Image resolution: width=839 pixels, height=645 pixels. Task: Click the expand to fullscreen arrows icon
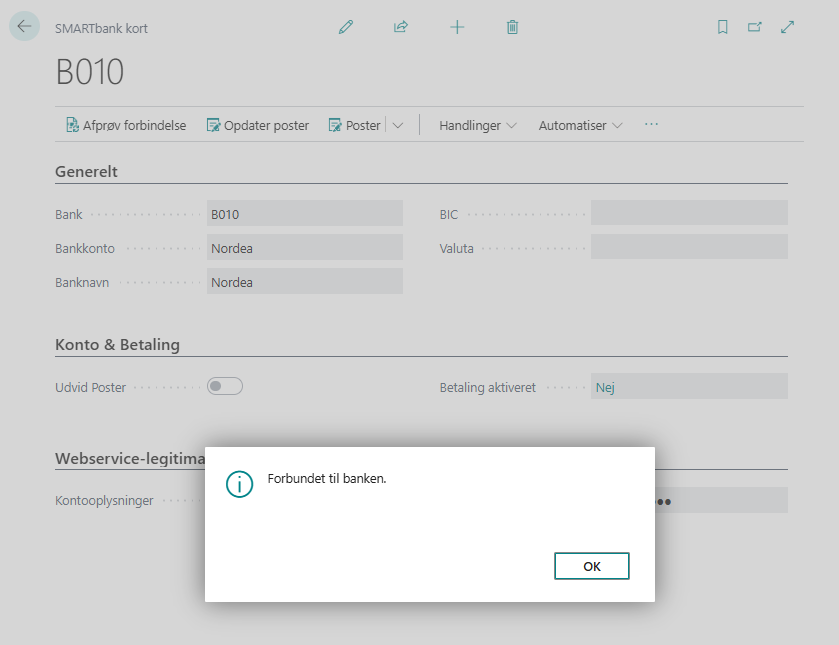pos(788,28)
